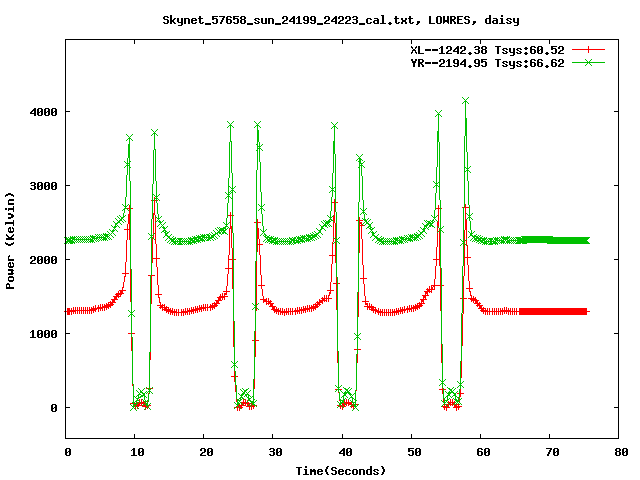Click the y-axis label 'Power (Kelvin)'
Image resolution: width=640 pixels, height=480 pixels.
pyautogui.click(x=10, y=241)
